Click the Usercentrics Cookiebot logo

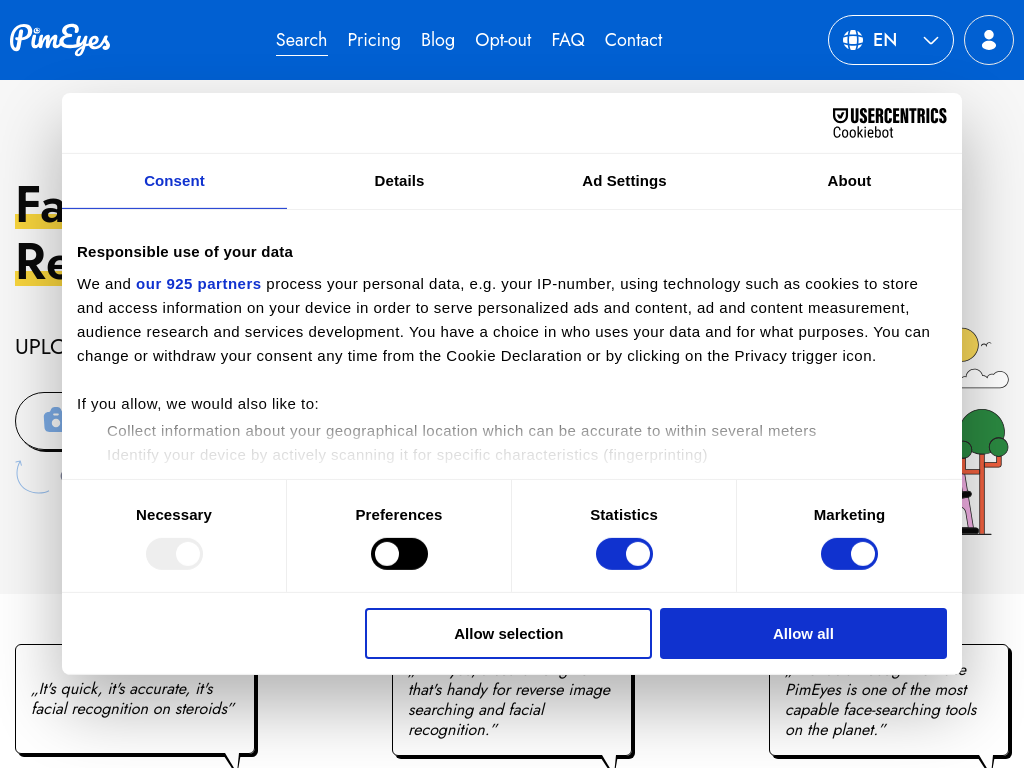[x=889, y=123]
